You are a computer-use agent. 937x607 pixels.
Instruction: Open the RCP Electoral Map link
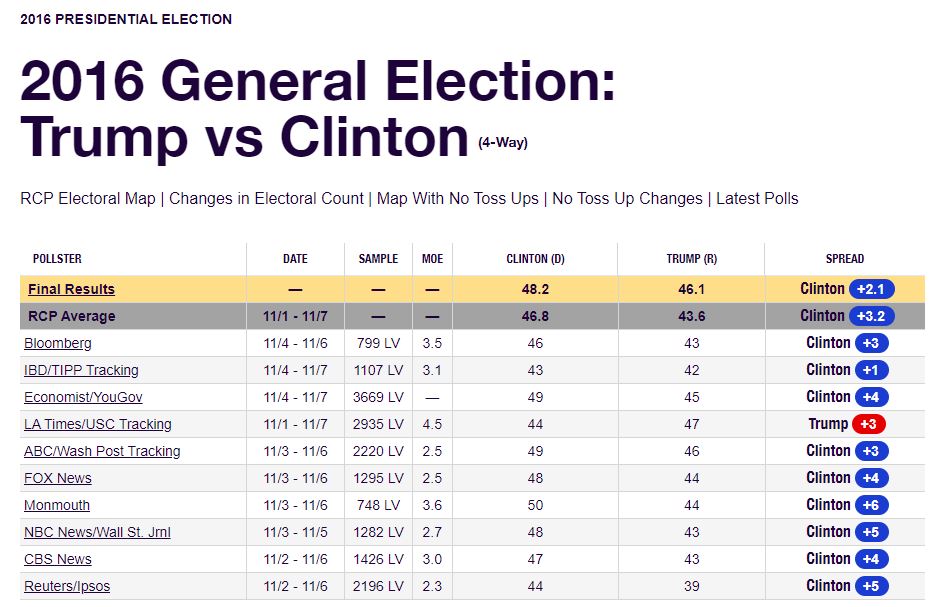point(88,199)
